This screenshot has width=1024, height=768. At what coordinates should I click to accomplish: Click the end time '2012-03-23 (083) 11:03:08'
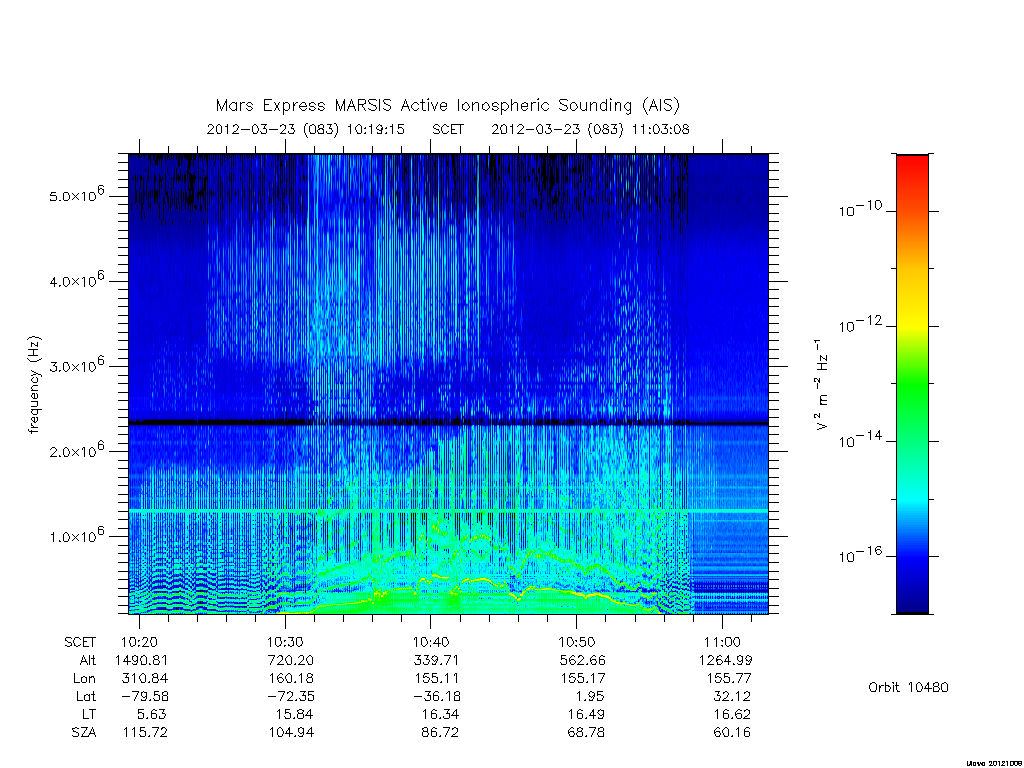point(590,129)
